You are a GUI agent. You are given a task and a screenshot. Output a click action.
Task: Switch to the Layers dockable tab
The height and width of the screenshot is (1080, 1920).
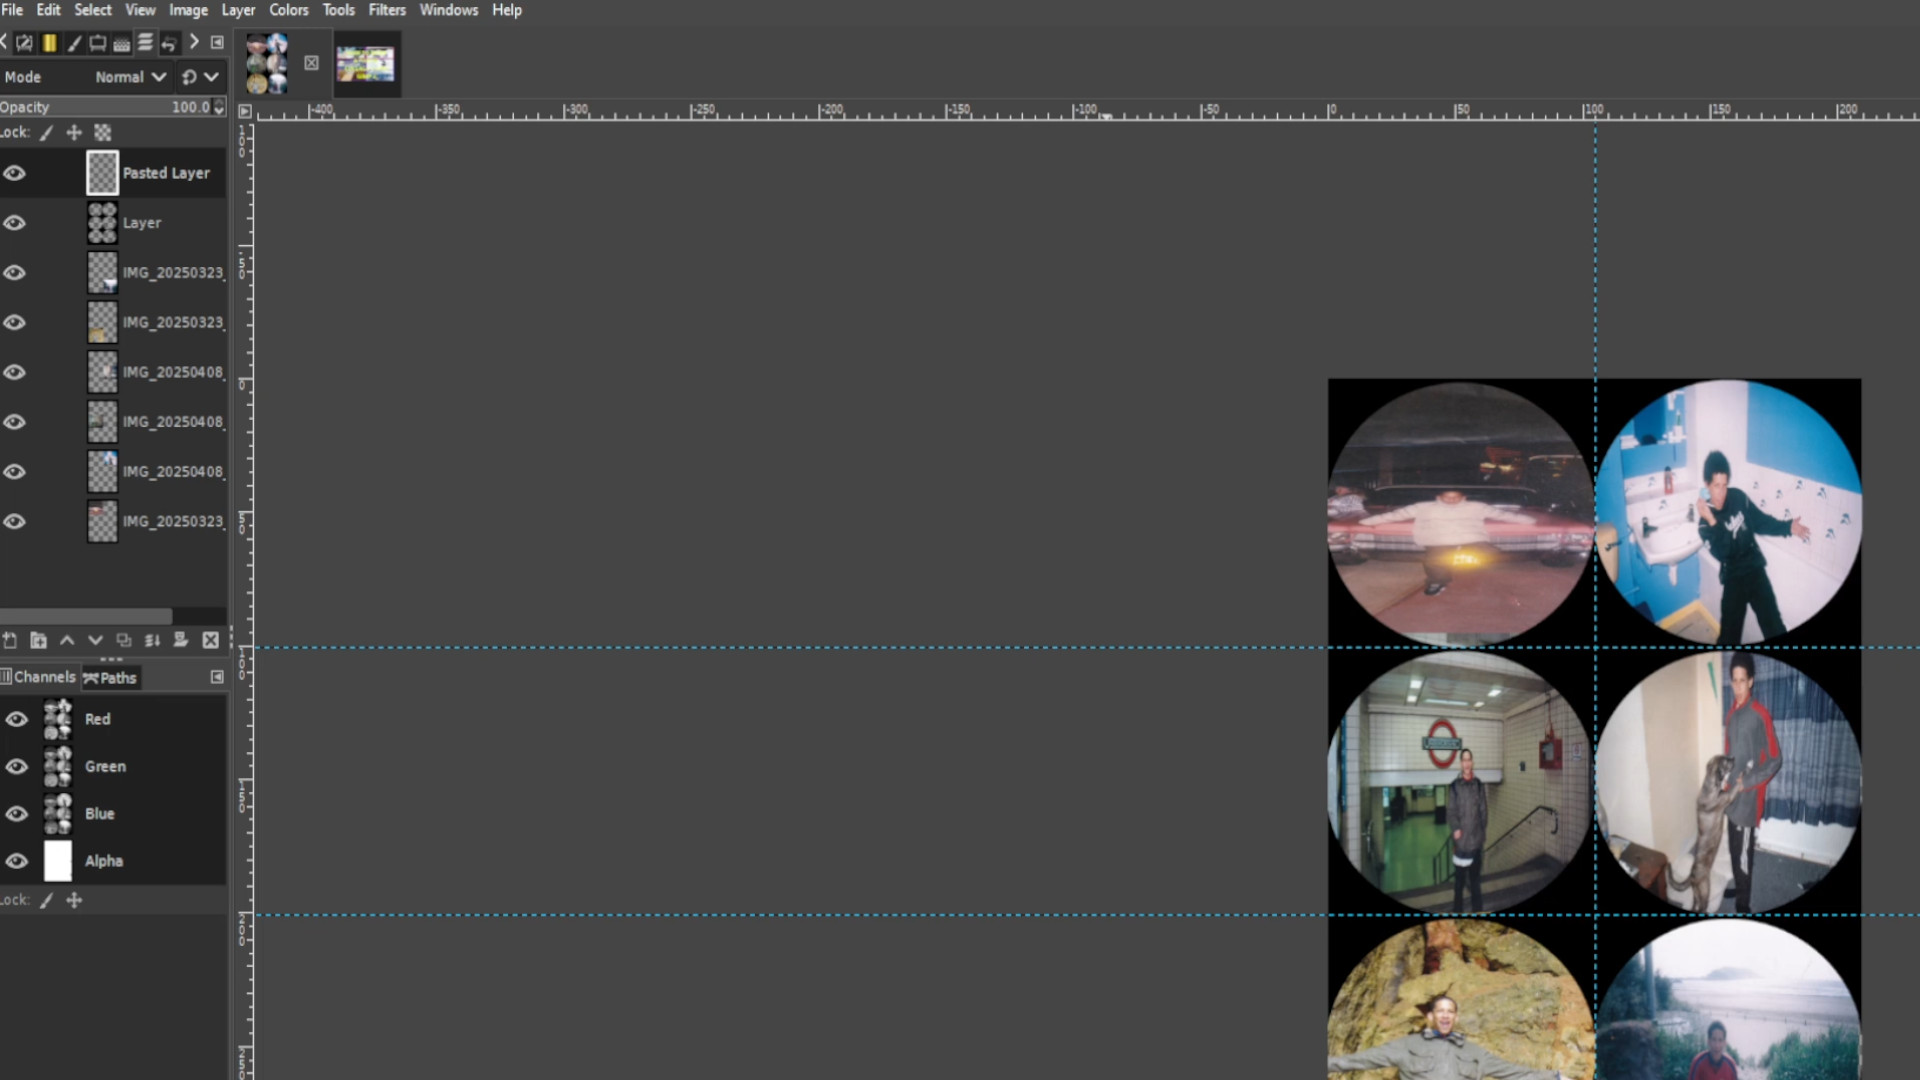coord(145,43)
